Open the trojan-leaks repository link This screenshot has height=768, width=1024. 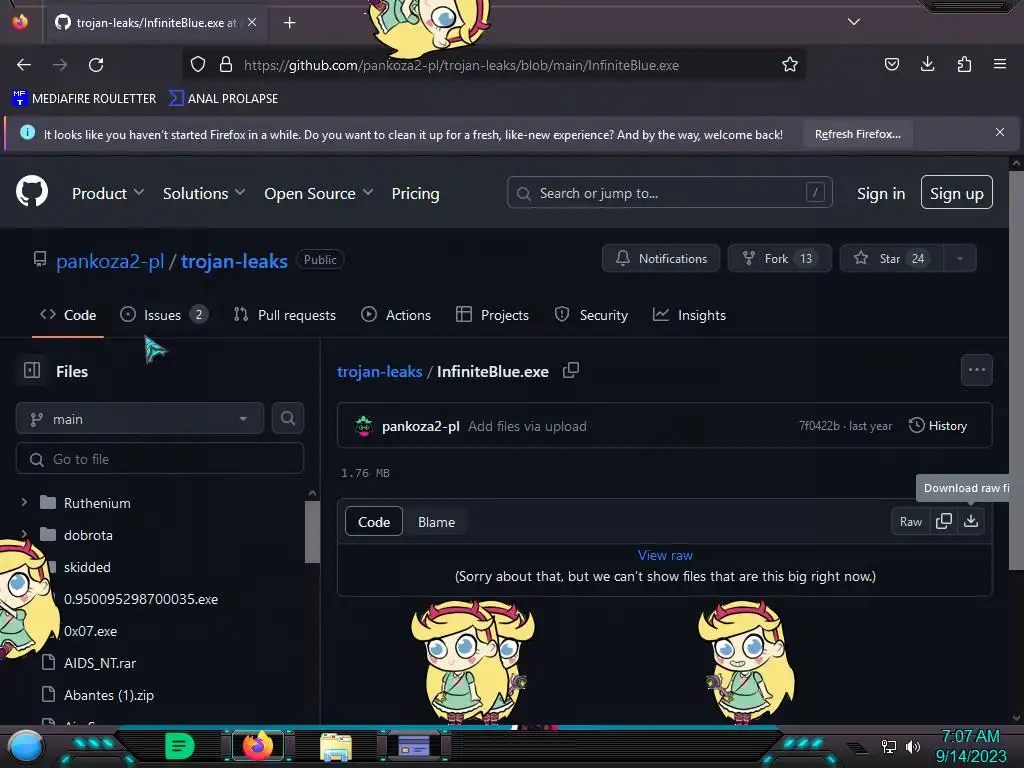tap(234, 261)
